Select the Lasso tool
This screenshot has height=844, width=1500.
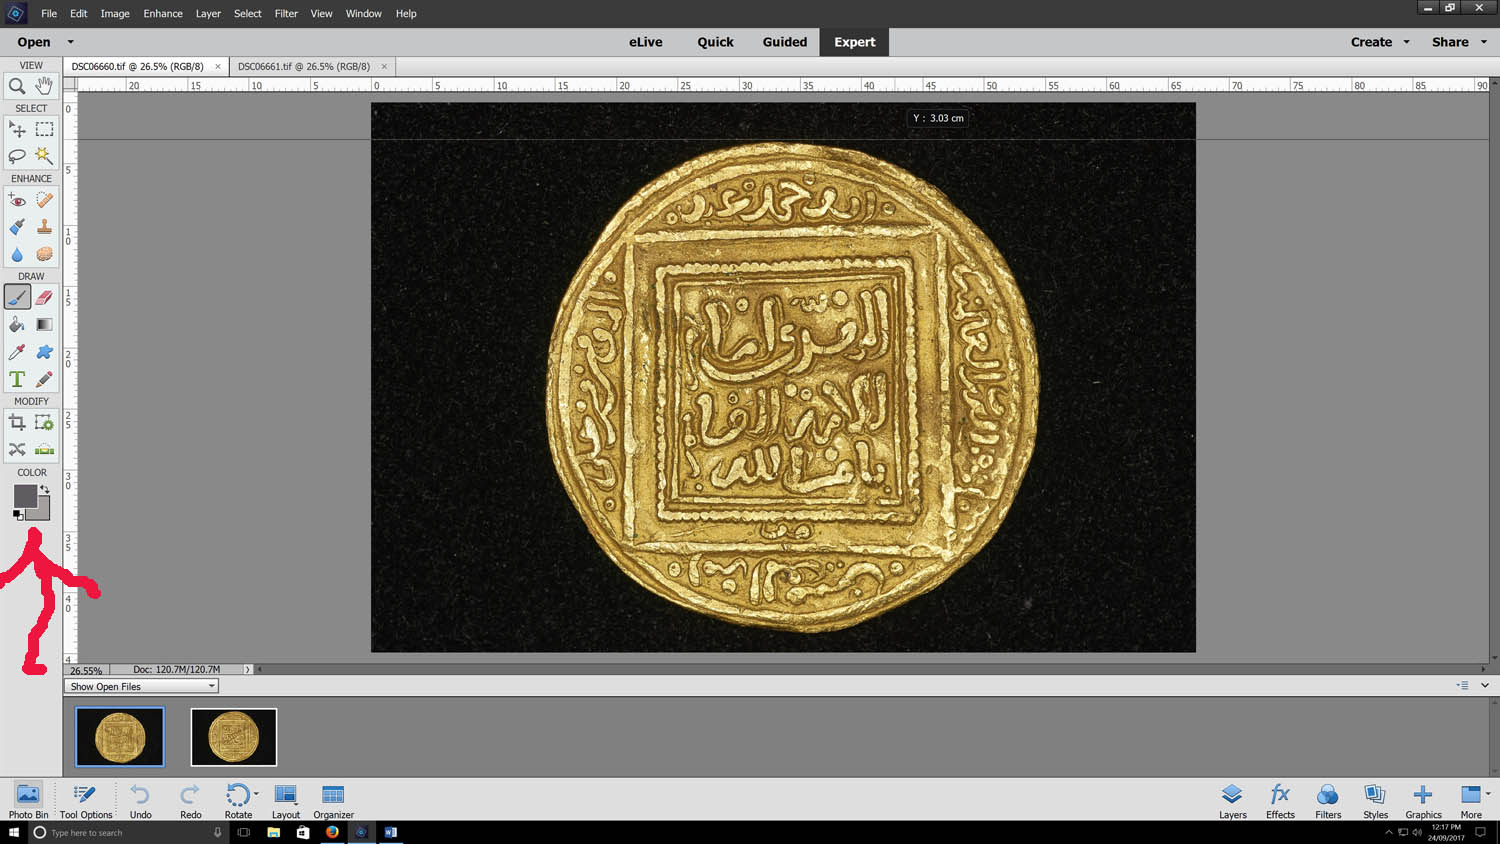[x=17, y=156]
